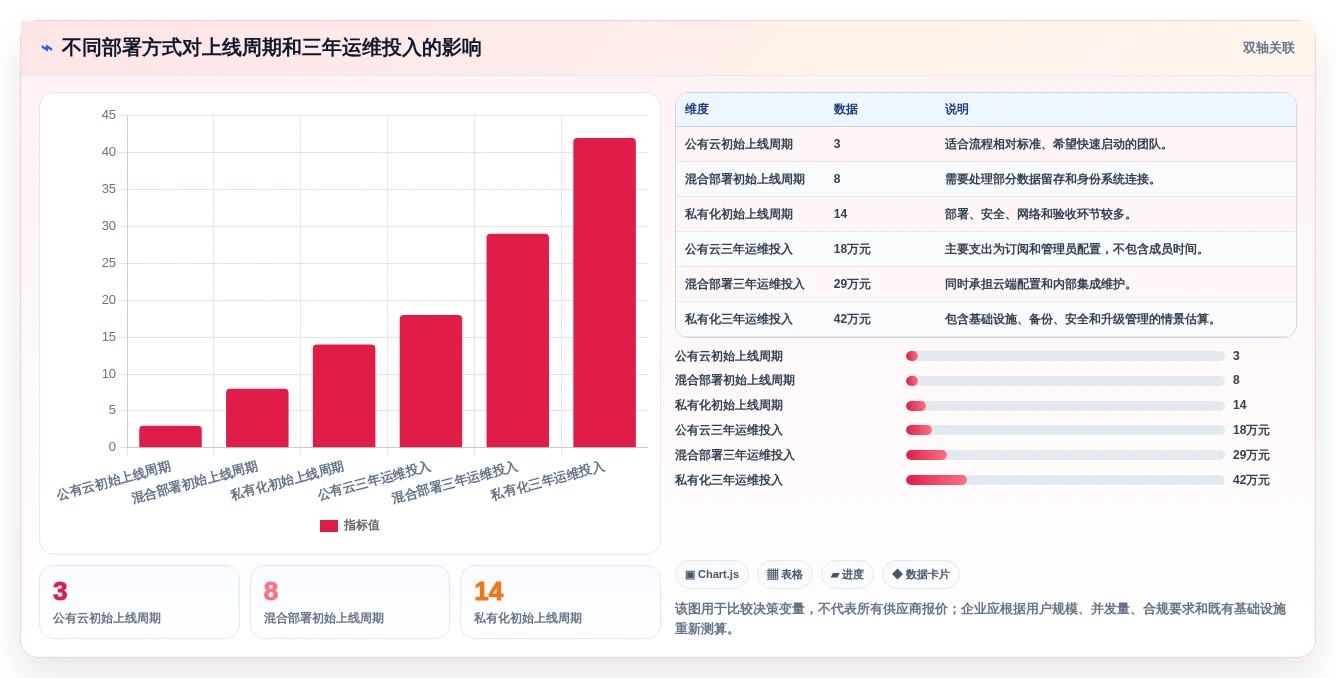Viewport: 1336px width, 678px height.
Task: Select the 混合部署三年运维投入 chart bar
Action: pyautogui.click(x=518, y=341)
